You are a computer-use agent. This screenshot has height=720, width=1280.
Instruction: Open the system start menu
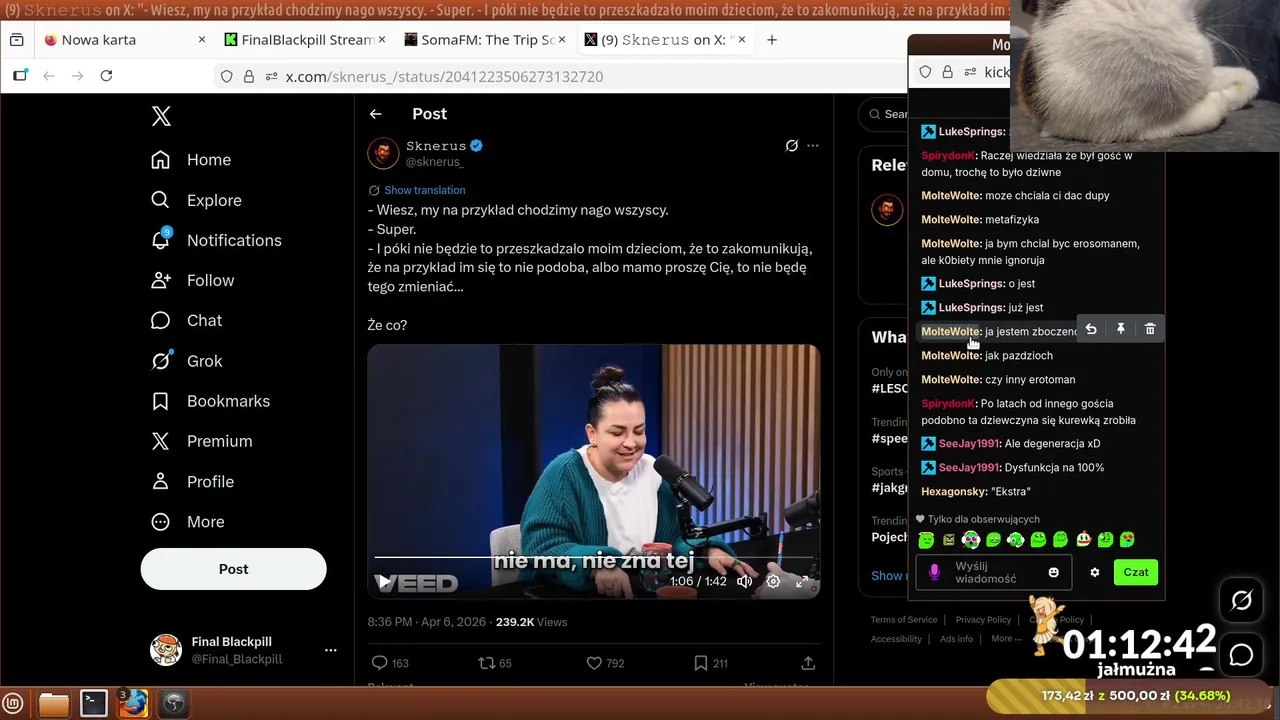[x=14, y=703]
